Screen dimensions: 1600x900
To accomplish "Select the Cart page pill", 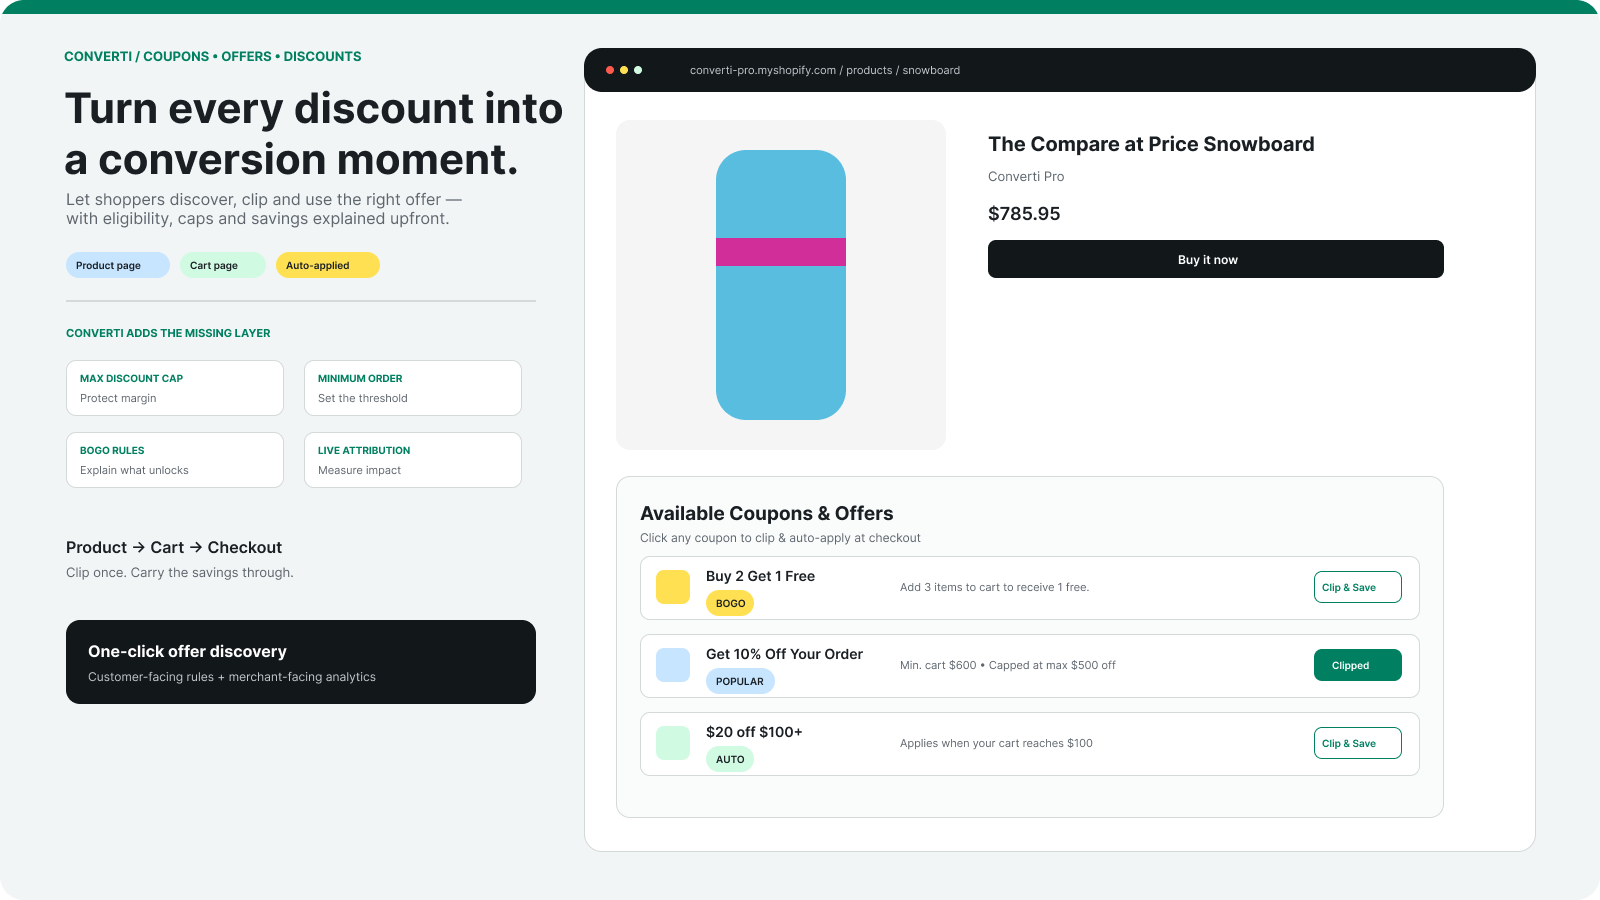I will [x=223, y=265].
